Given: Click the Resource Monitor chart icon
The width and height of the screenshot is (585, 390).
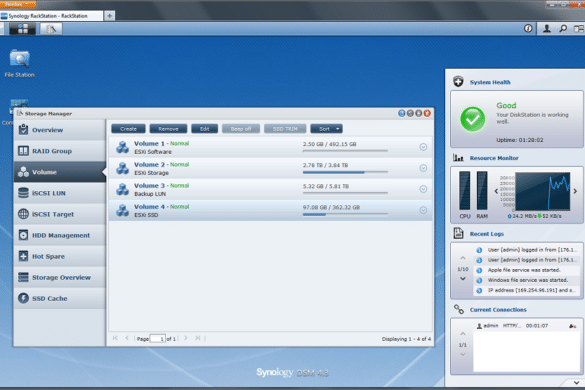Looking at the screenshot, I should [458, 157].
